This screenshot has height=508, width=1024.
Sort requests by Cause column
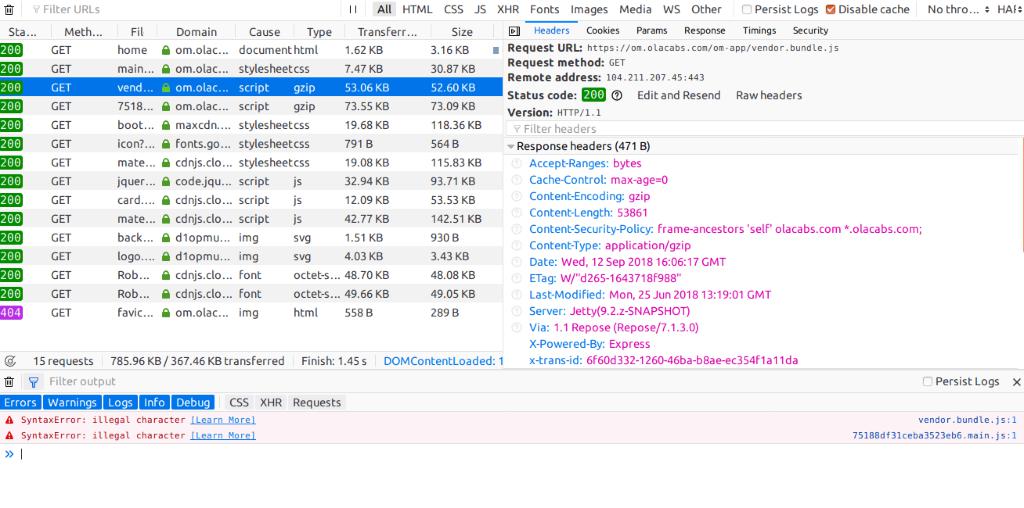pos(264,32)
